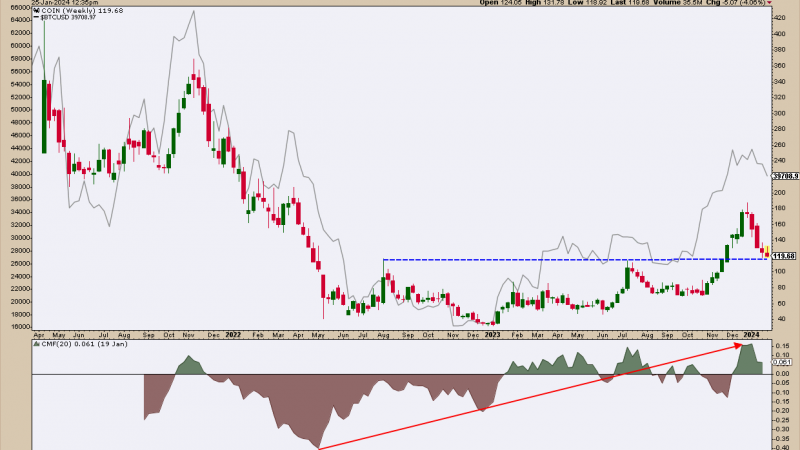Viewport: 800px width, 450px height.
Task: Click the line marker beside $BTCUSD legend
Action: coord(36,17)
